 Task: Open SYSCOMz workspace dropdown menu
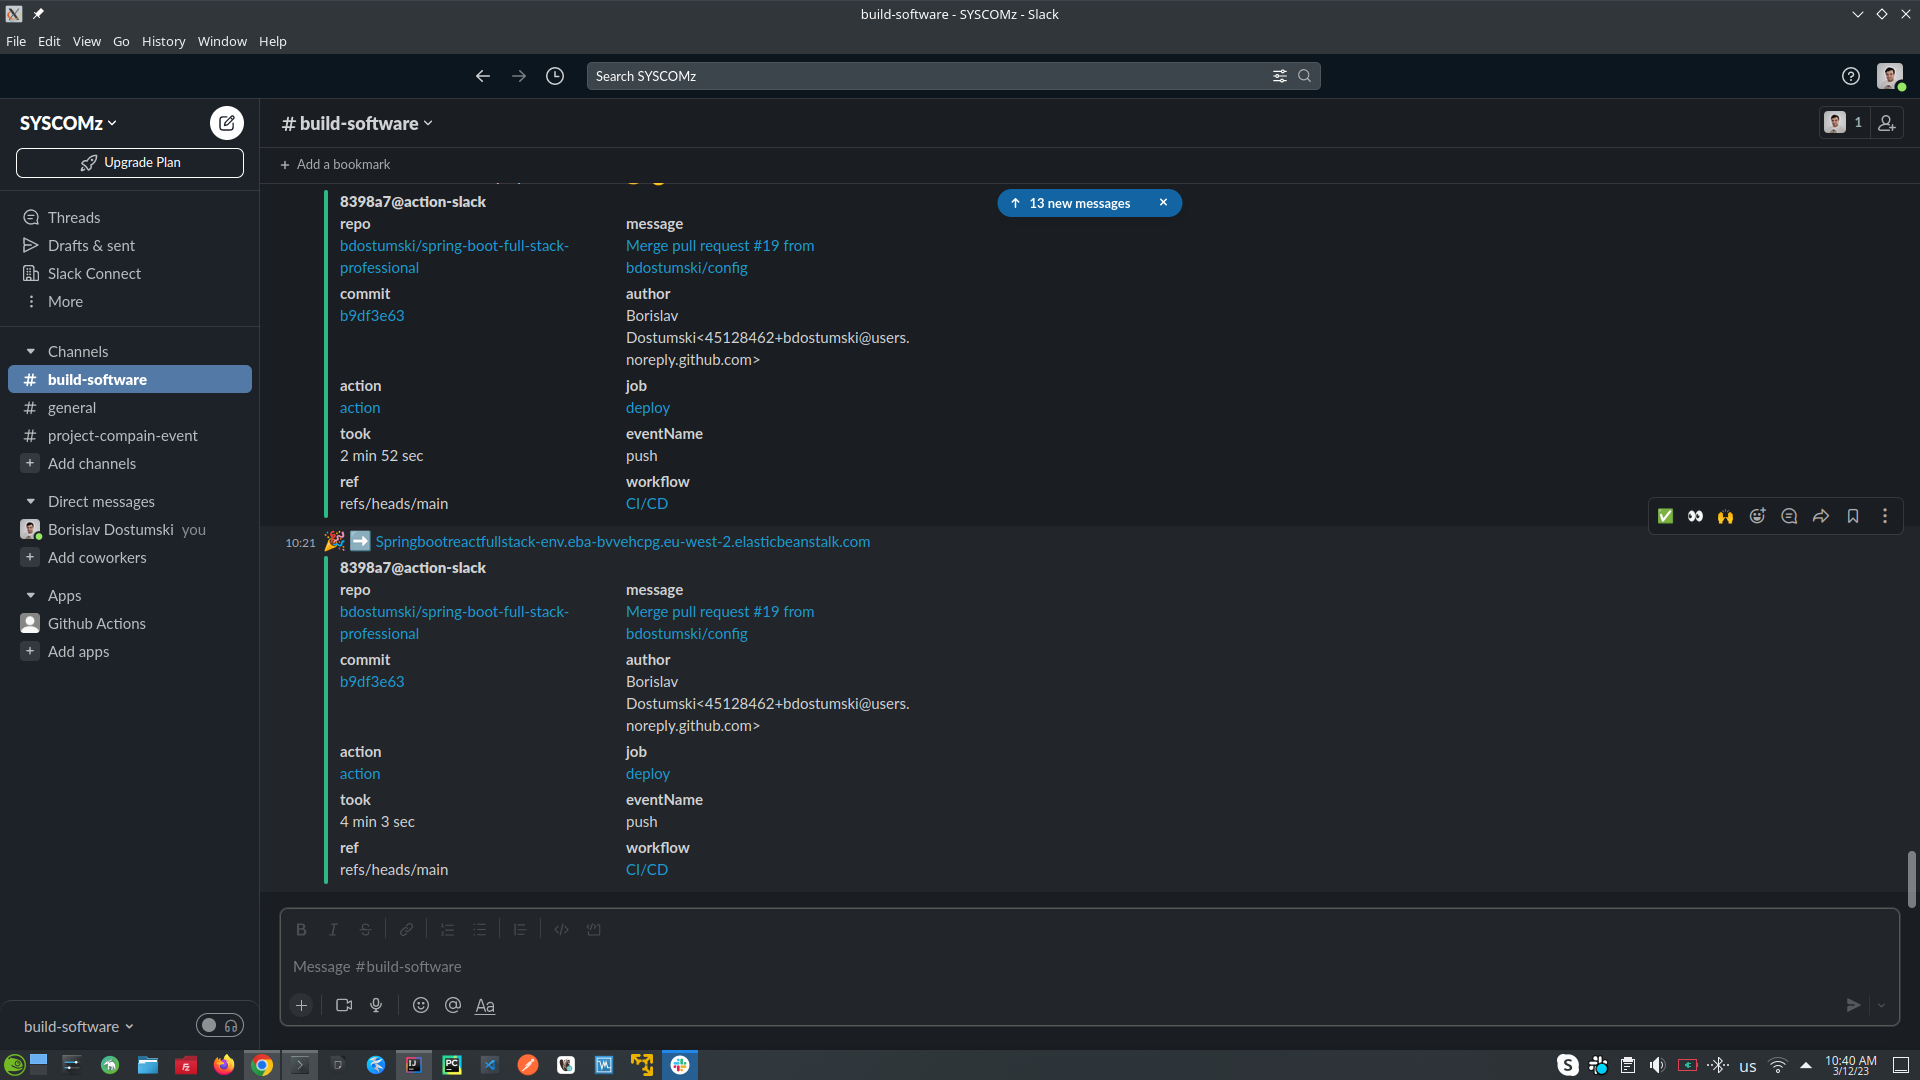[x=68, y=123]
